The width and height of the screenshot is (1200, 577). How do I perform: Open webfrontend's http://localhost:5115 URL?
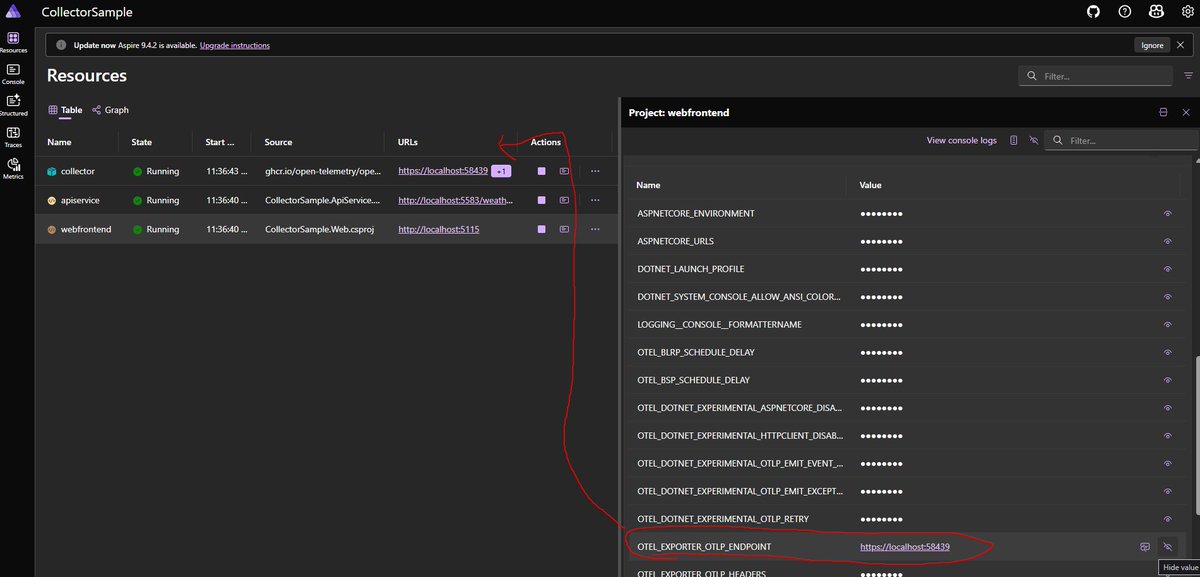[x=439, y=229]
